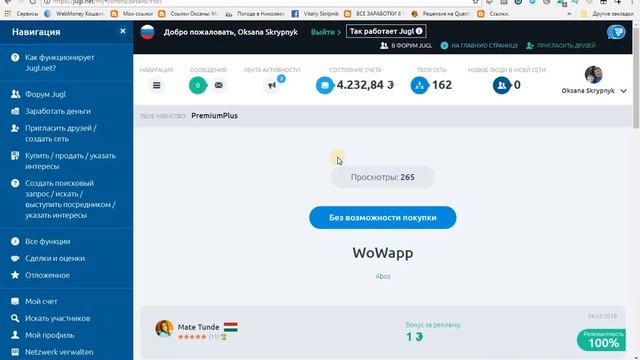The width and height of the screenshot is (640, 360).
Task: Click the Мой счет coins icon
Action: [15, 301]
